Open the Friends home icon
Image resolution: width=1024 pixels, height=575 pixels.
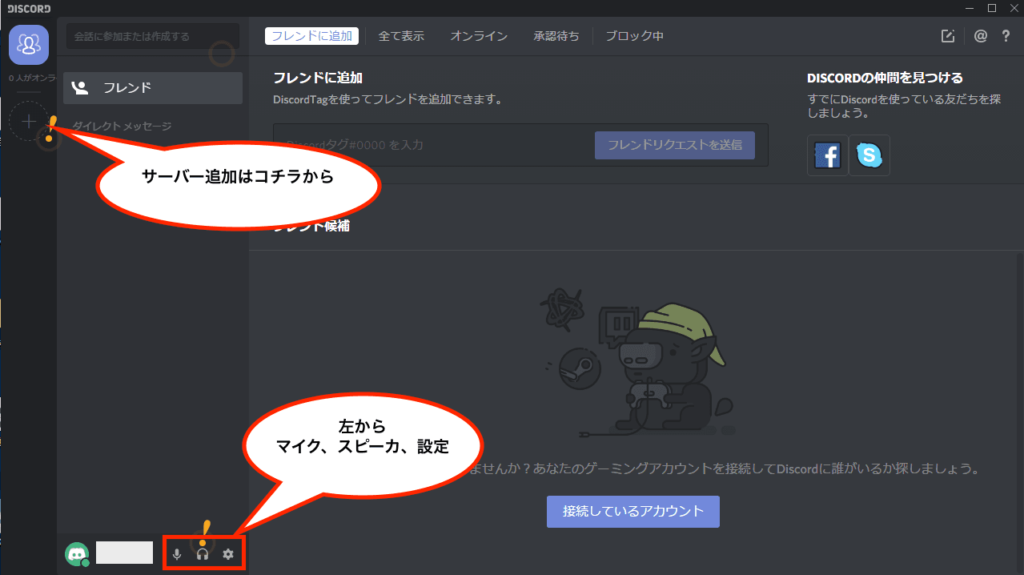(x=28, y=44)
